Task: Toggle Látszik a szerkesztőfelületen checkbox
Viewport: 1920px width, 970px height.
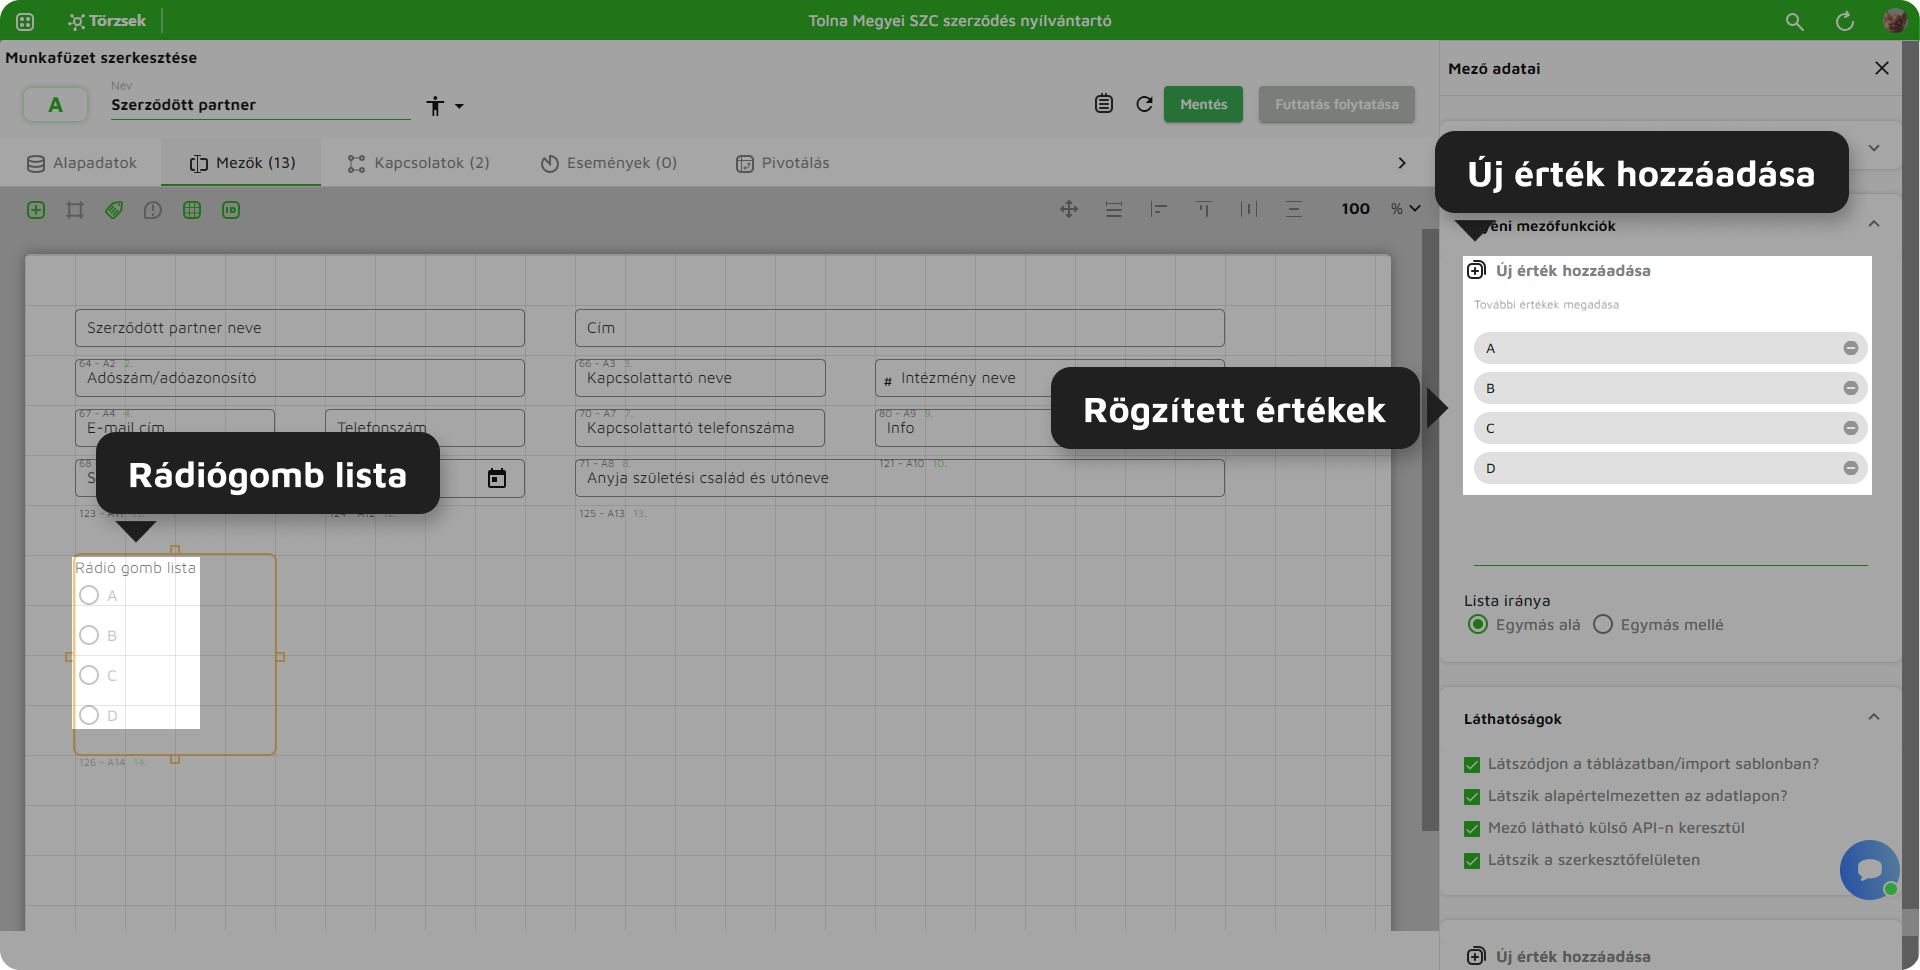Action: pos(1472,861)
